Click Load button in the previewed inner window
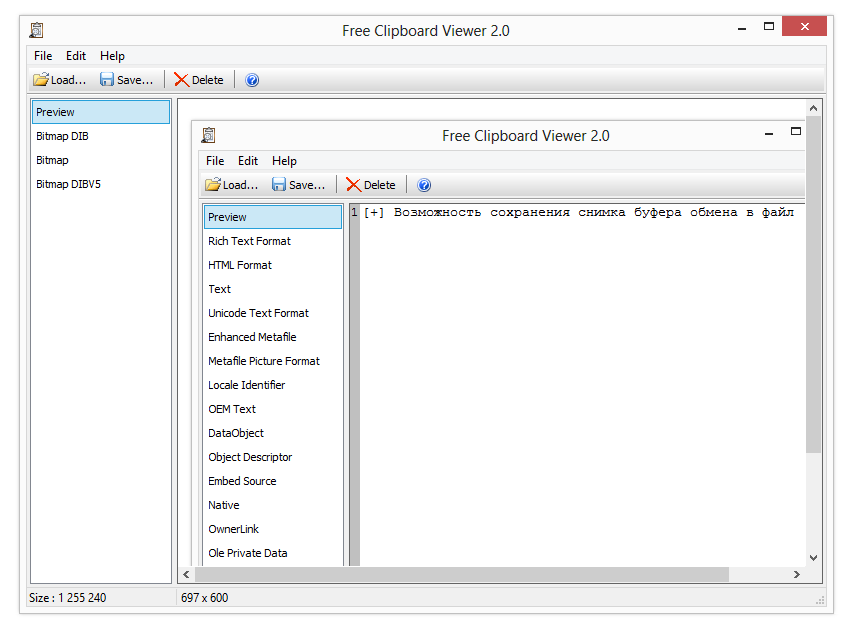849x625 pixels. click(x=232, y=185)
